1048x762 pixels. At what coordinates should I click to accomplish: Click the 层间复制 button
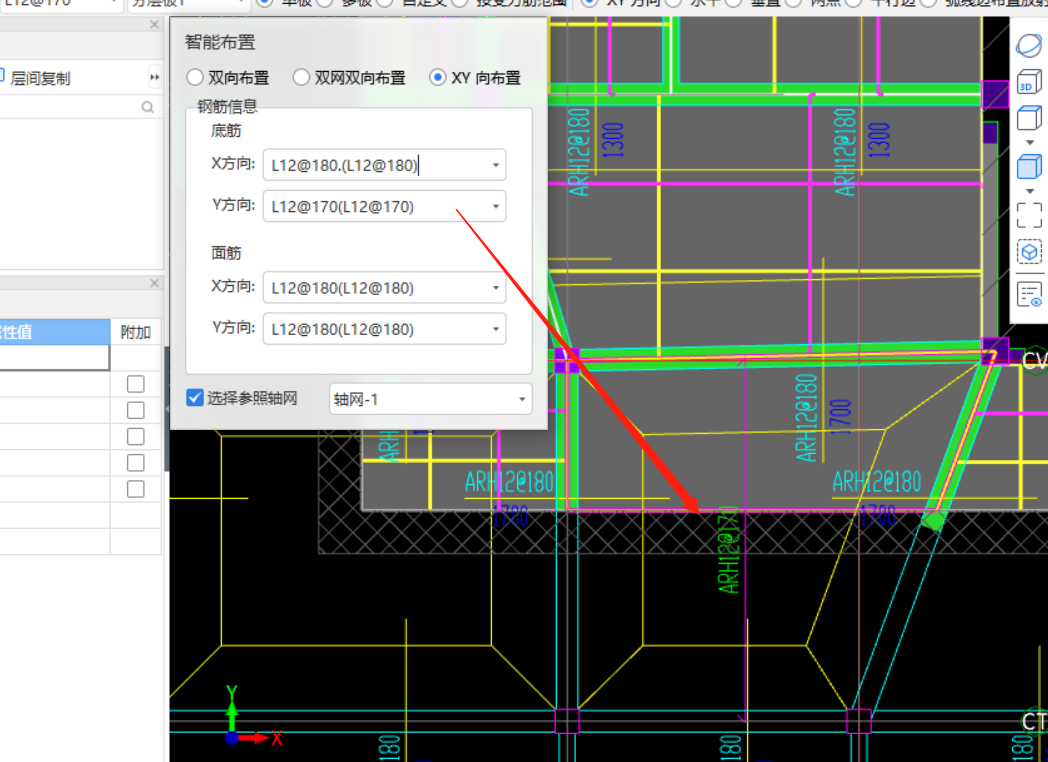coord(35,78)
